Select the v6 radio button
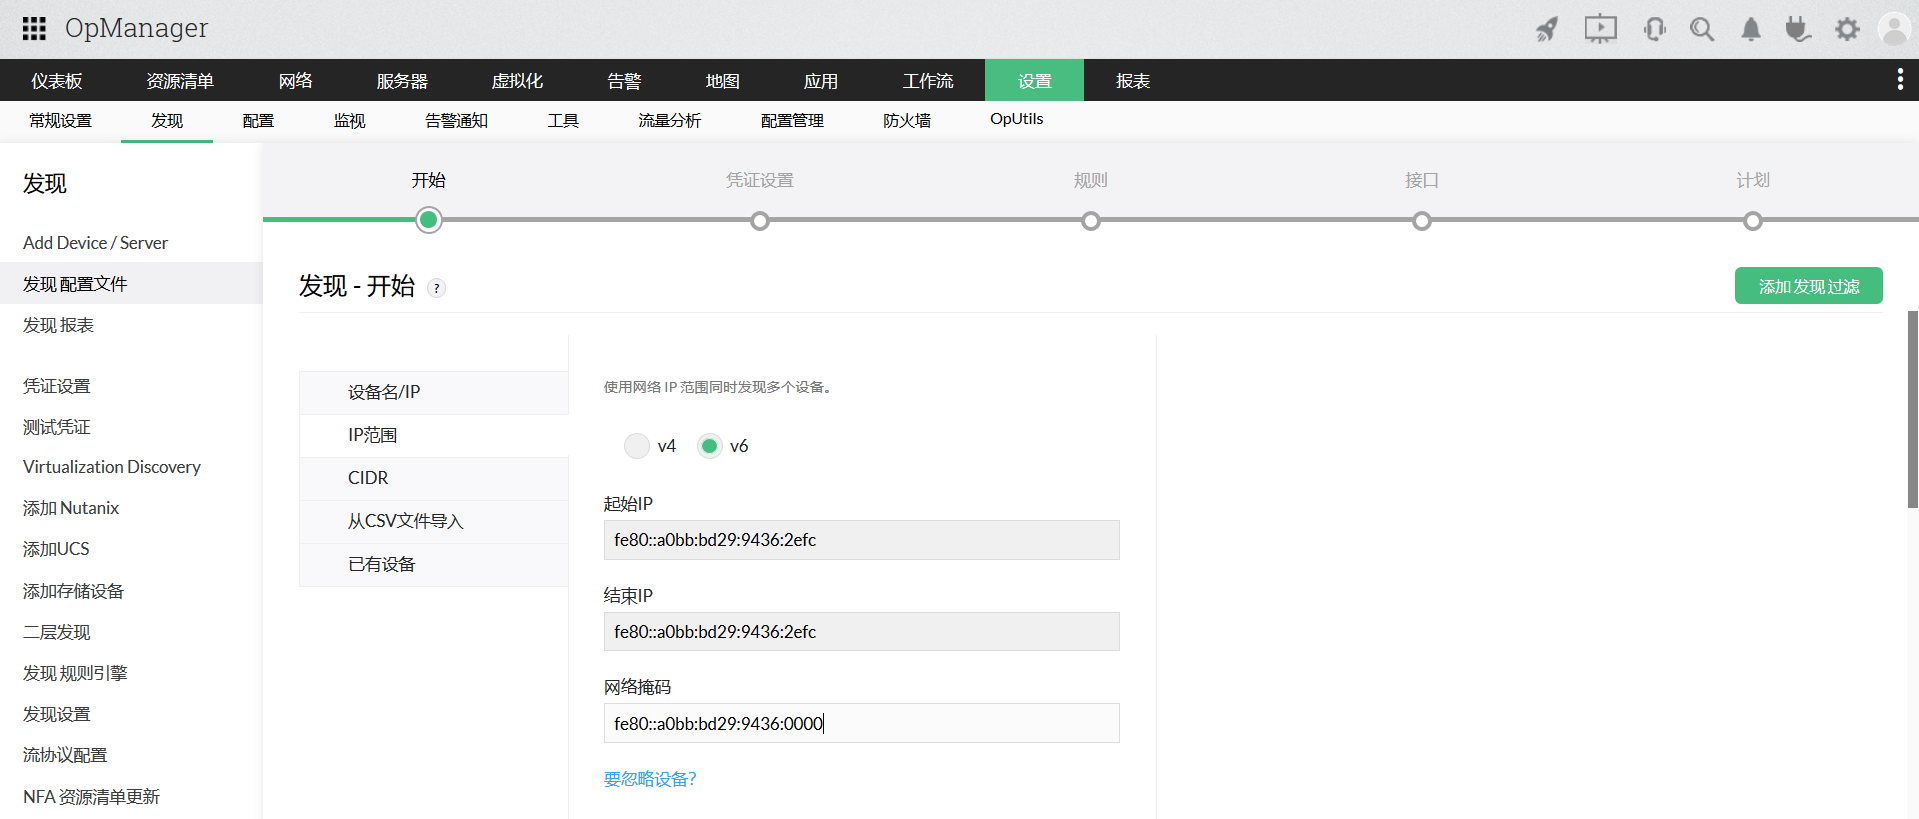The width and height of the screenshot is (1919, 819). 710,446
